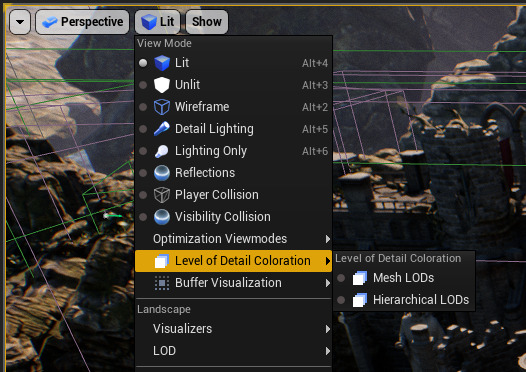Select the Wireframe radio button
This screenshot has width=526, height=372.
(143, 107)
